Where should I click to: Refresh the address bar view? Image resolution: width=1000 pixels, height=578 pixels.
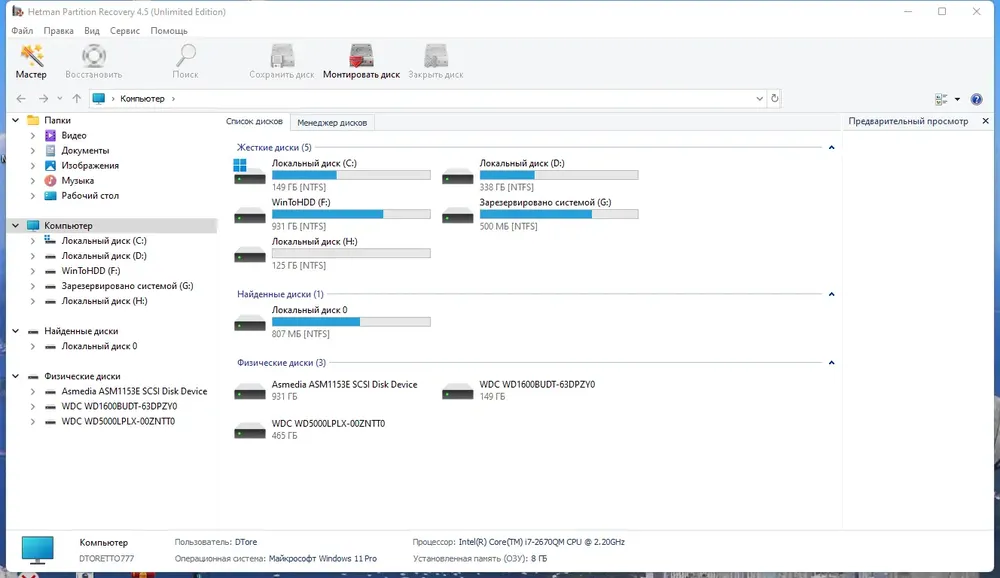pyautogui.click(x=774, y=98)
